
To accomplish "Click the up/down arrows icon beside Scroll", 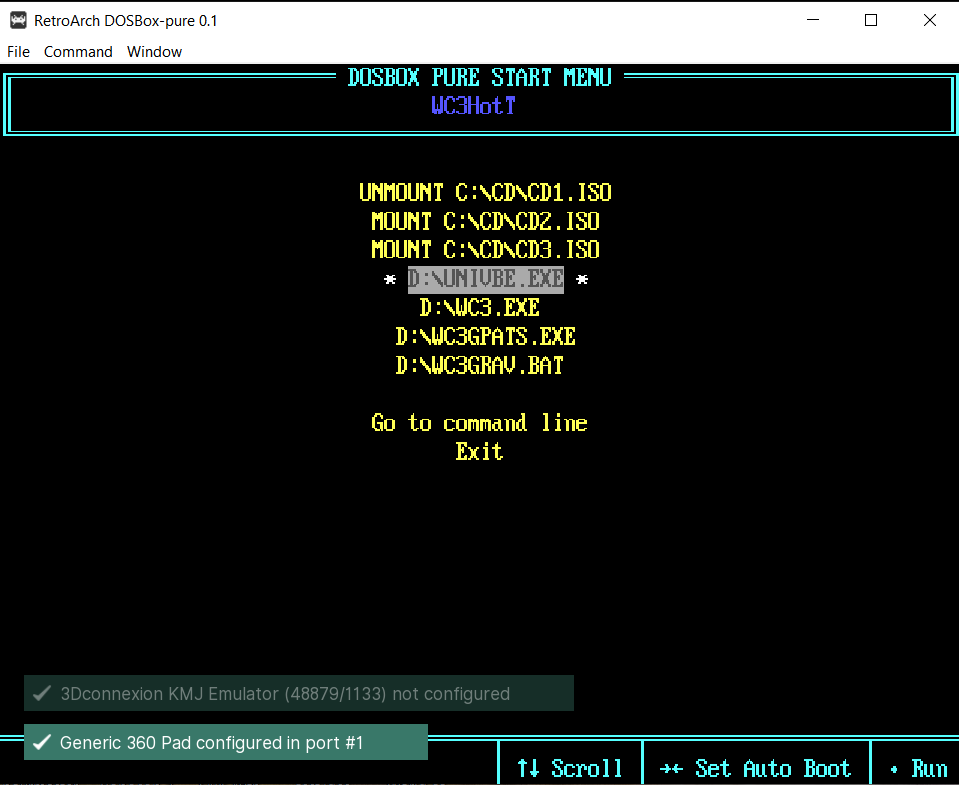I will (x=527, y=767).
